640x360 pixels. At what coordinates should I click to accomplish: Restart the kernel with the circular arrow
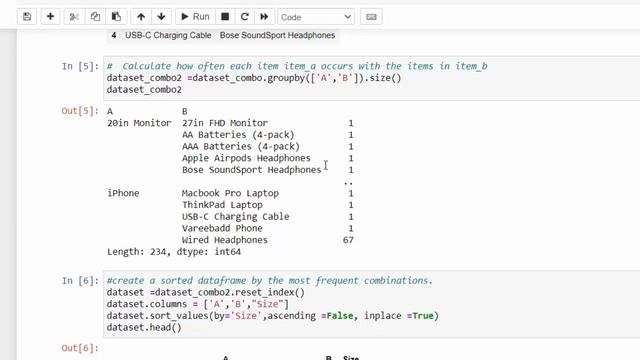coord(244,17)
